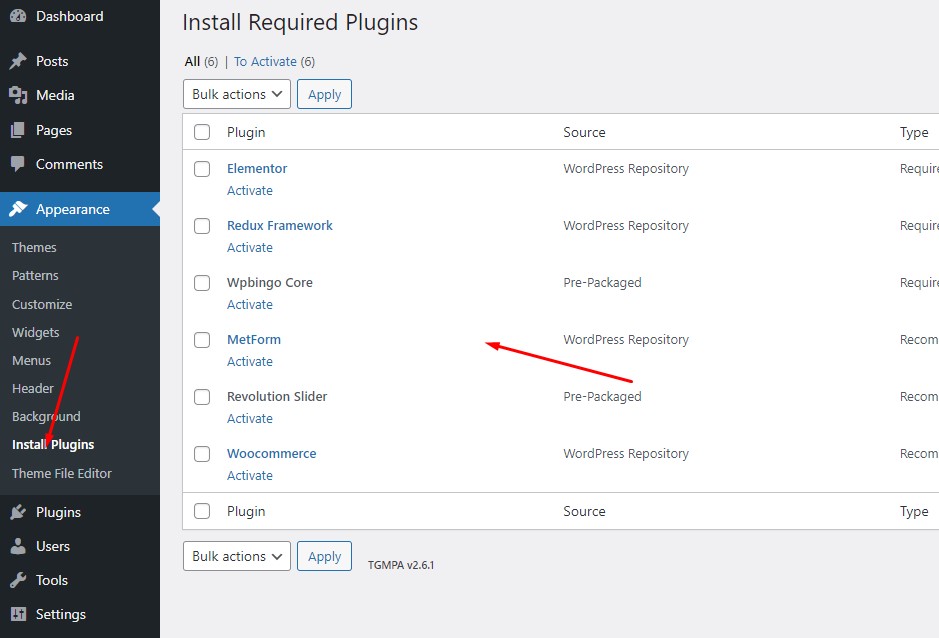Select the Revolution Slider checkbox
The height and width of the screenshot is (638, 939).
coord(202,397)
